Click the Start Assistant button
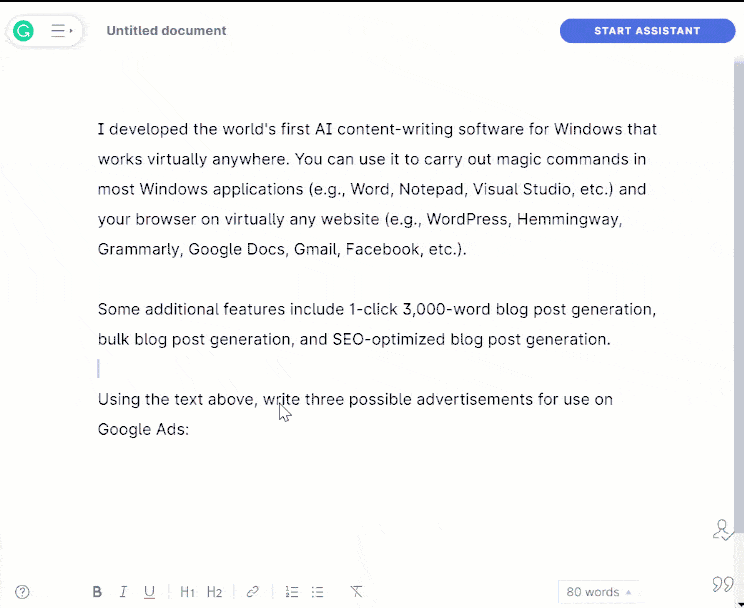 [647, 31]
